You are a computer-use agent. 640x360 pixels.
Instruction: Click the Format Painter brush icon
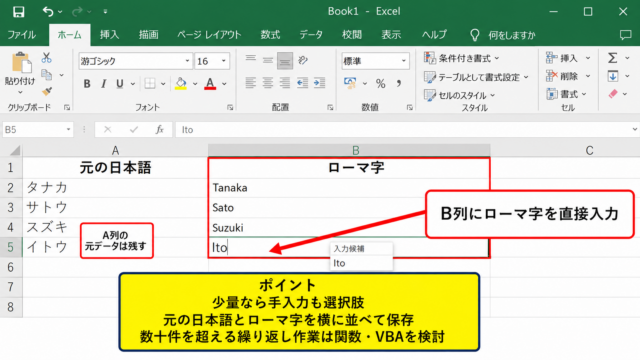47,91
